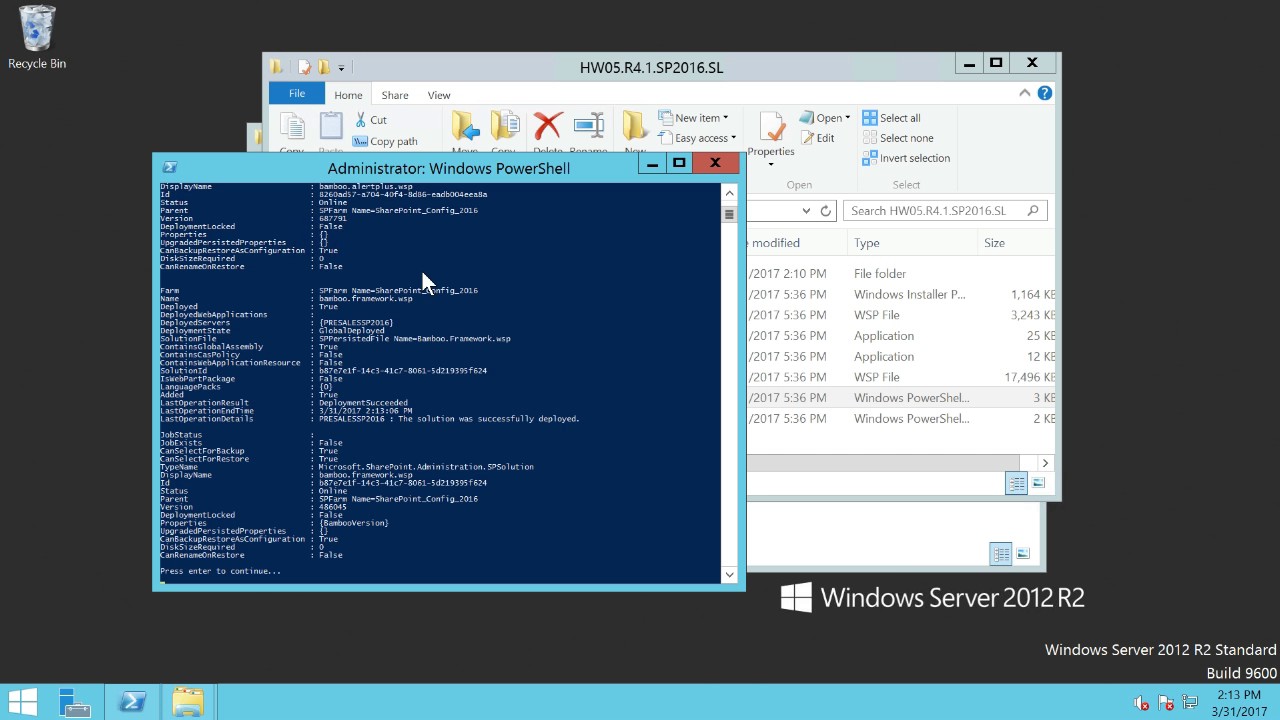Select the Windows Installer P... file row
The image size is (1280, 720).
[901, 294]
